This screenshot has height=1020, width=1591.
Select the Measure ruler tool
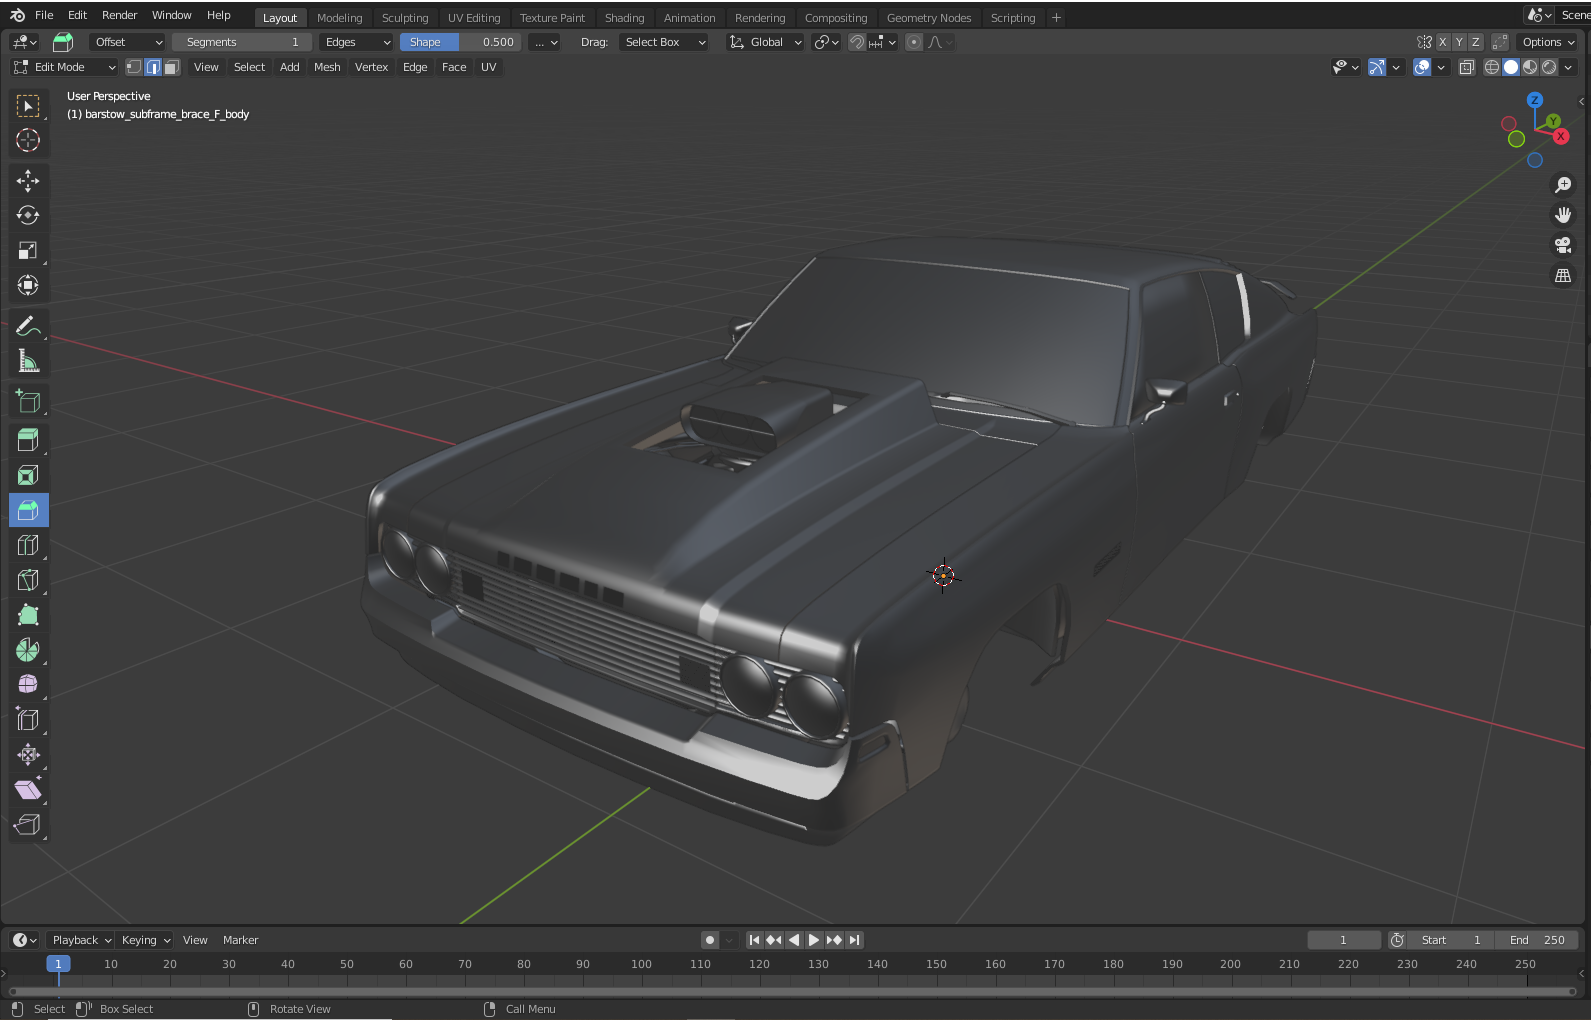28,361
